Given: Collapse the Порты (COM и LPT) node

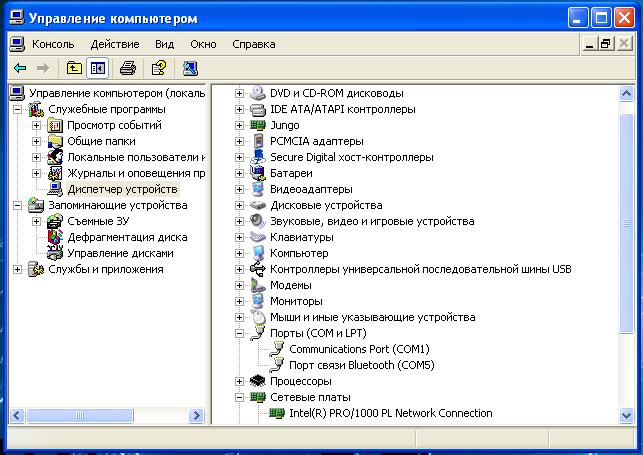Looking at the screenshot, I should (240, 333).
